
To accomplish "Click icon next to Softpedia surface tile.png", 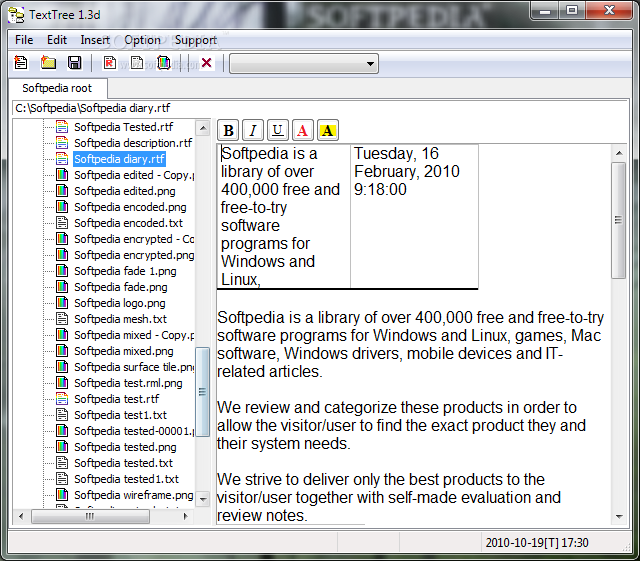I will (x=62, y=367).
